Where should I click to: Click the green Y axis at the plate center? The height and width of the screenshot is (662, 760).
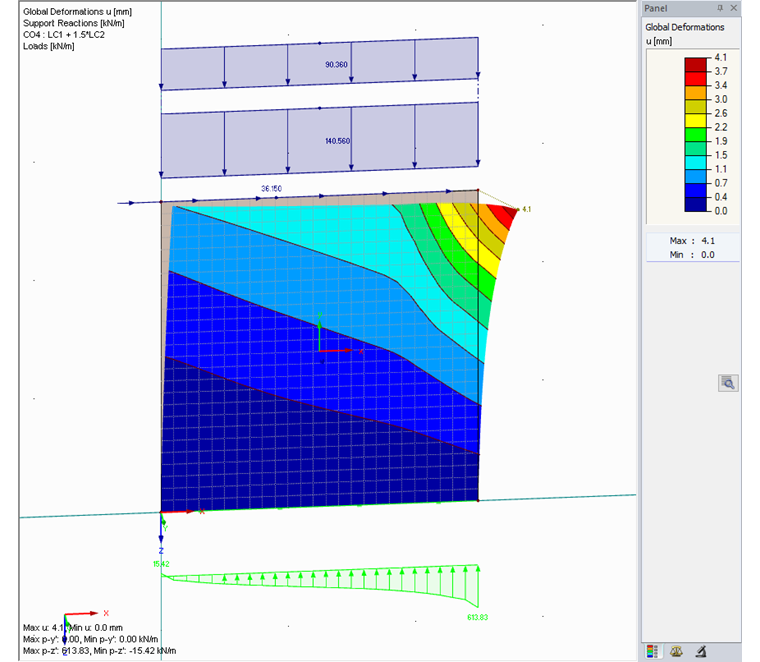[x=319, y=332]
